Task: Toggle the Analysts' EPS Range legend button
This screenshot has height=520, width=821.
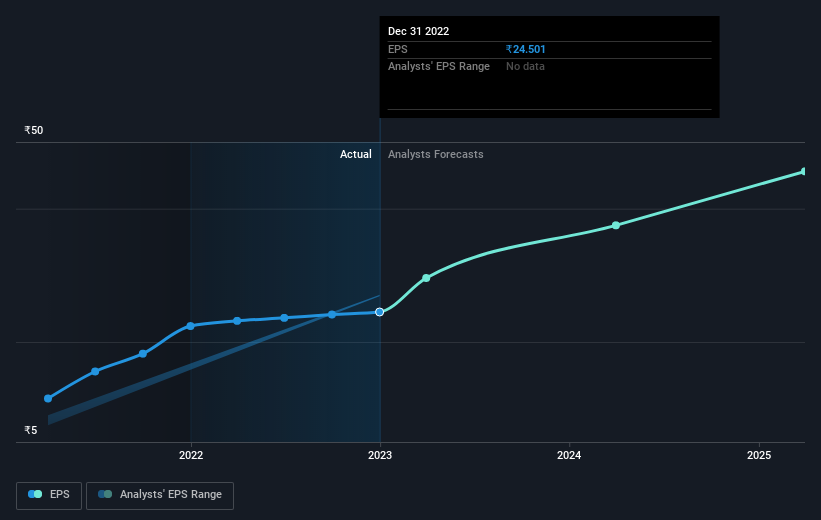Action: pos(160,495)
